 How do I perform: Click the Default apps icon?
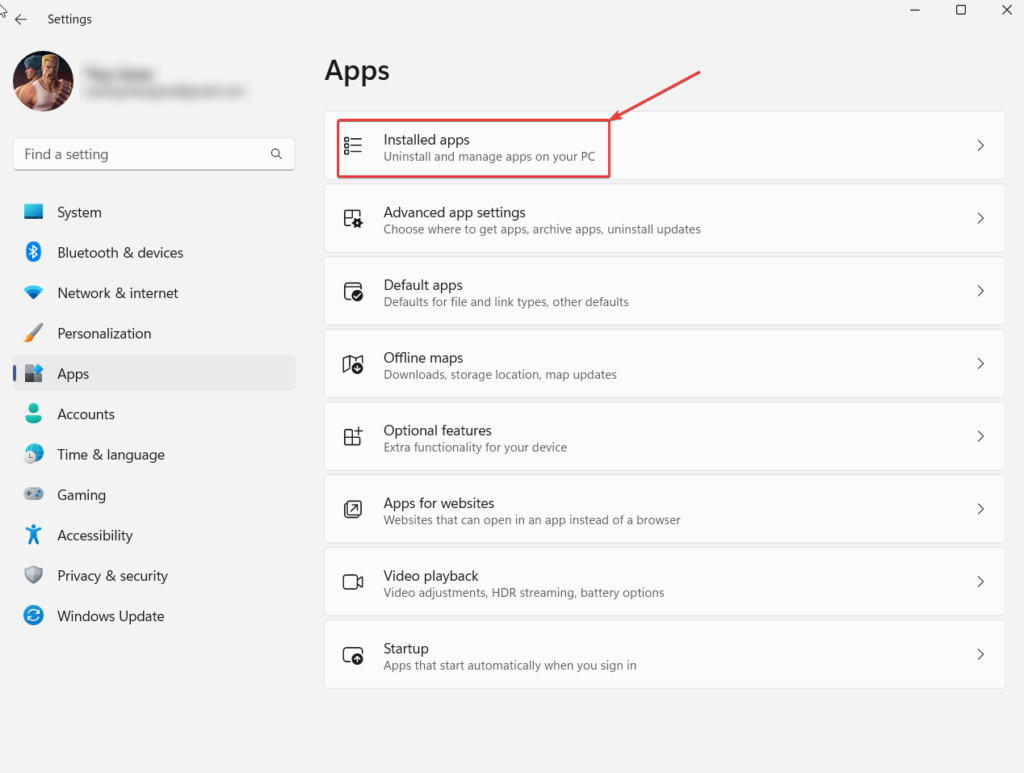pyautogui.click(x=353, y=292)
